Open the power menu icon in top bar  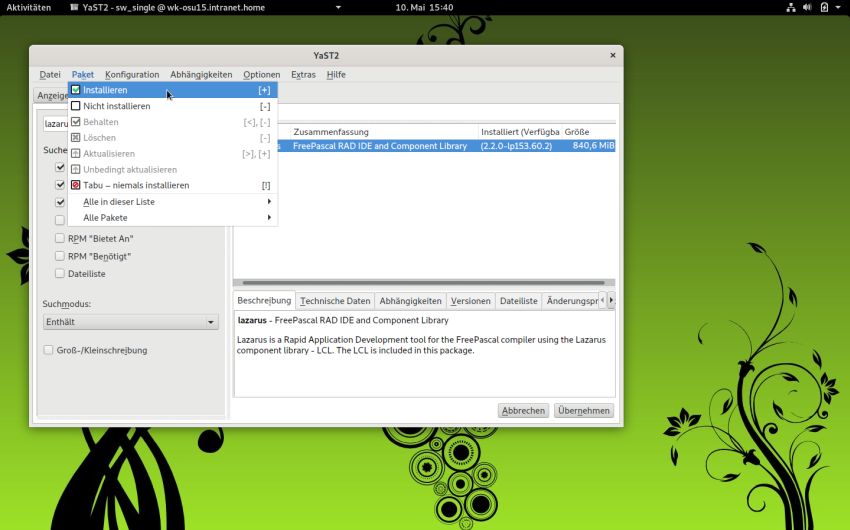coord(825,8)
